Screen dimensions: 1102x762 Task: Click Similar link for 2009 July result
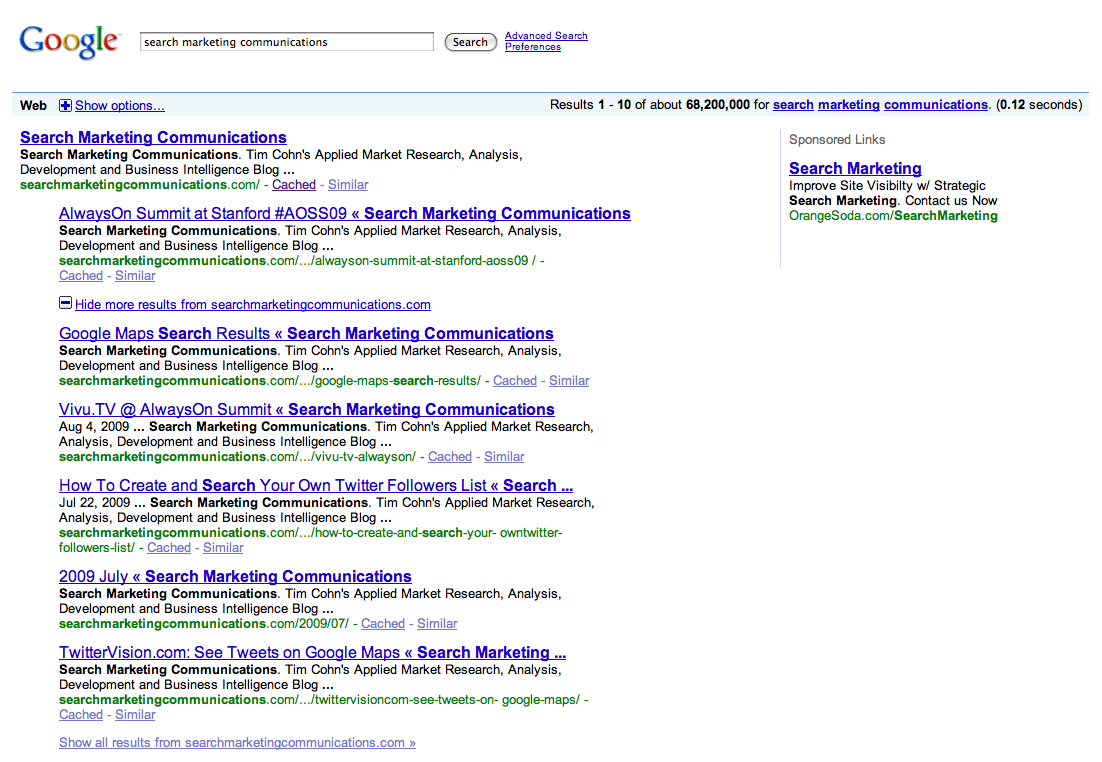437,624
